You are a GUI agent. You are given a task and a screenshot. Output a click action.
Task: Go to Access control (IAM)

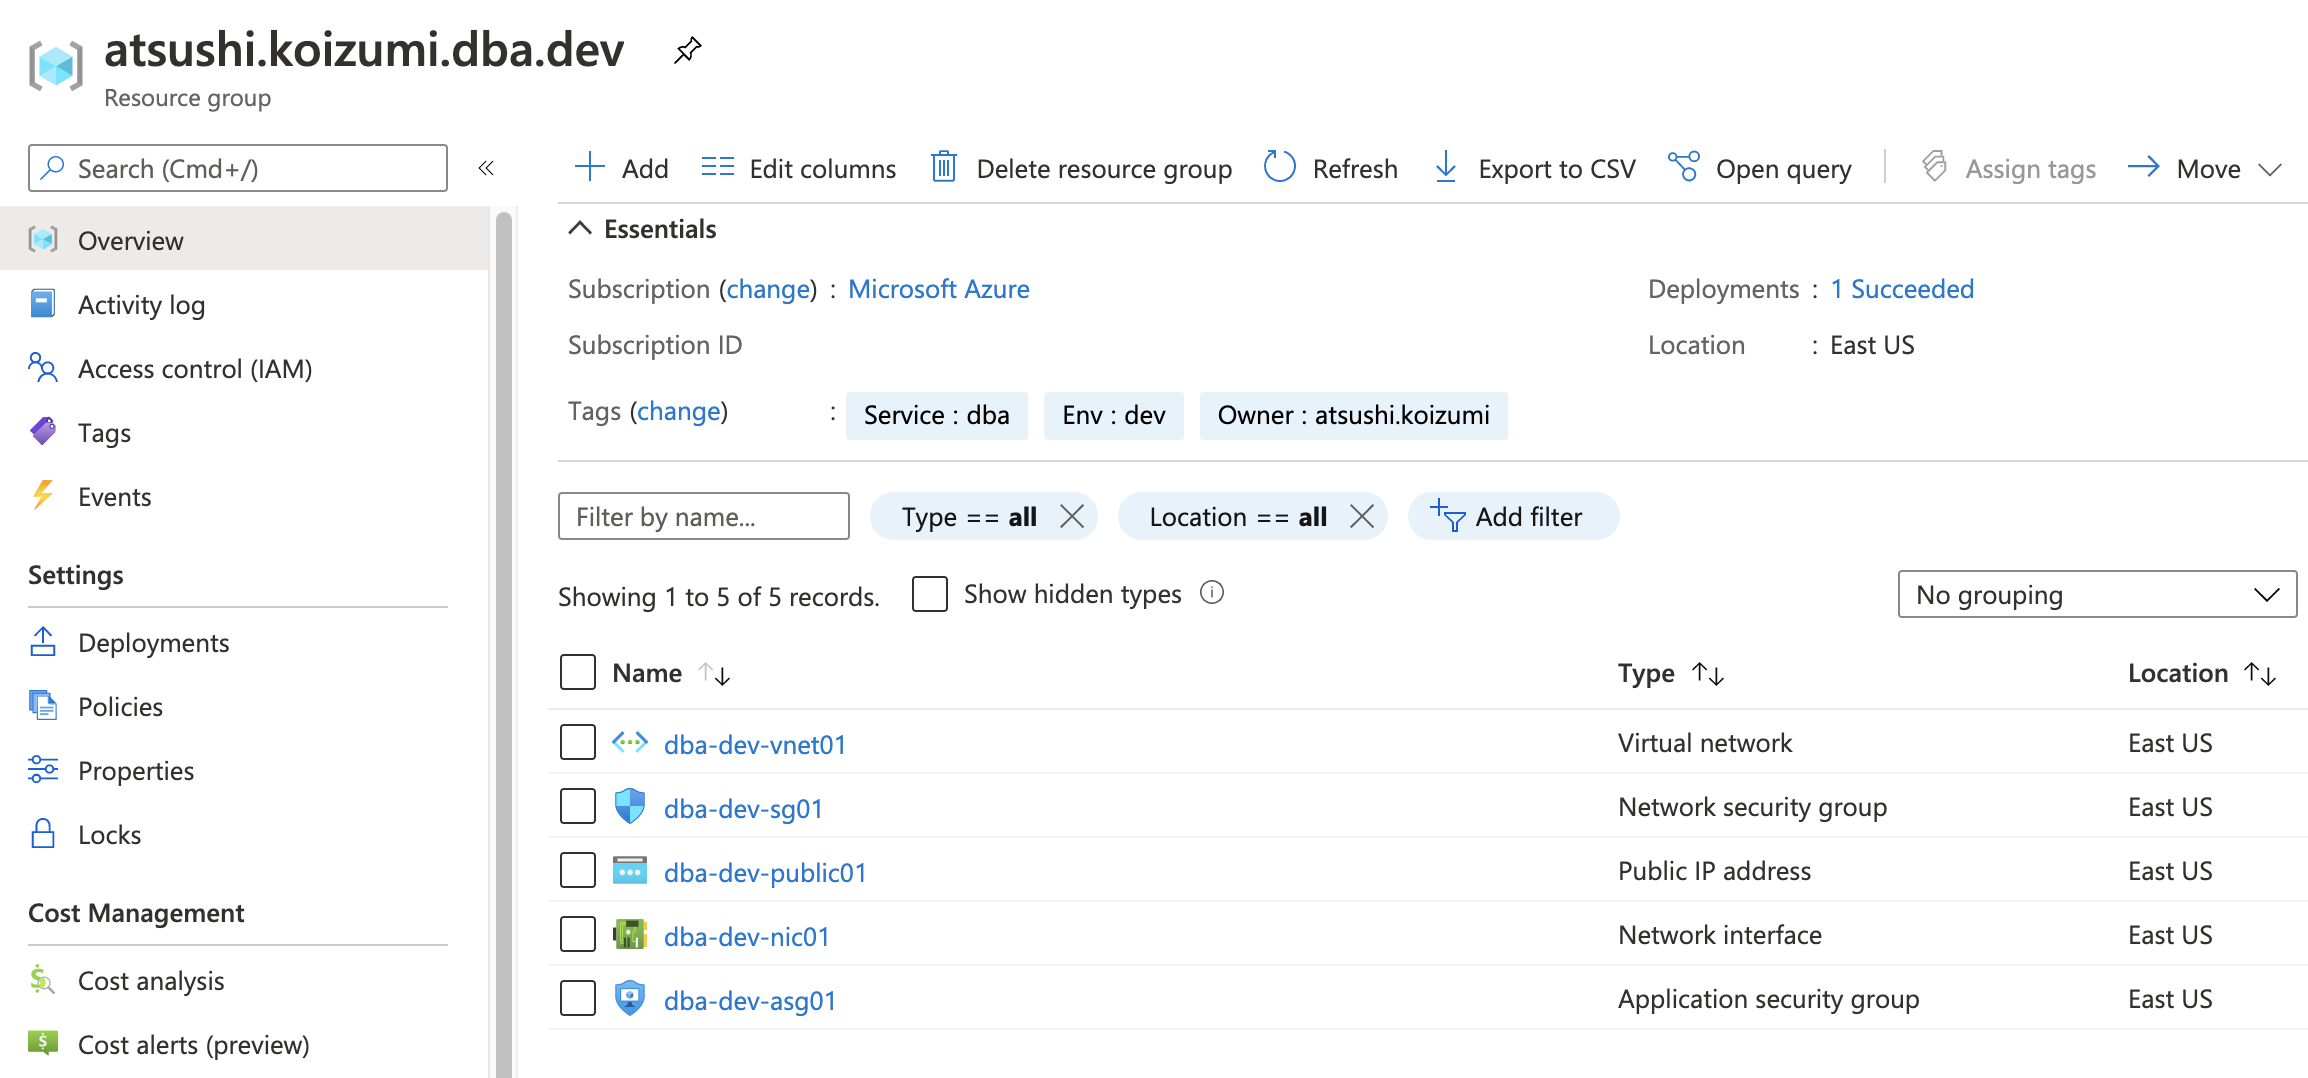click(x=195, y=369)
